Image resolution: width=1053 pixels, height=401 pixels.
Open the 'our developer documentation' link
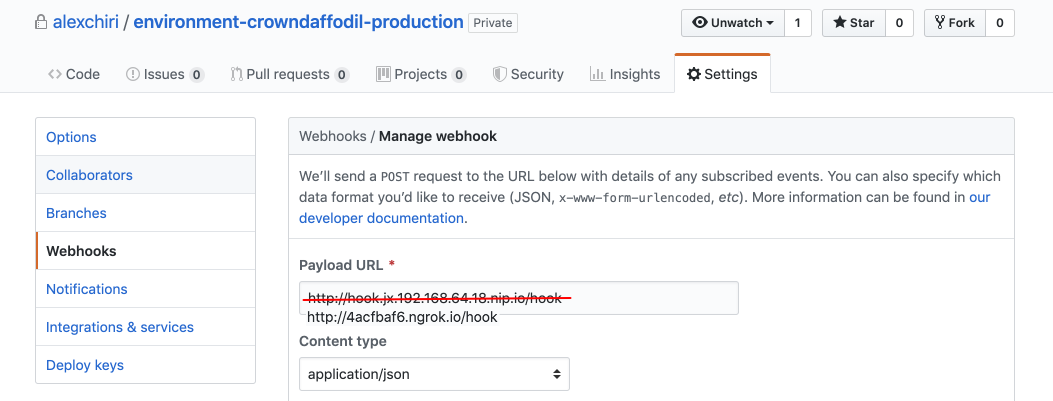[x=381, y=218]
